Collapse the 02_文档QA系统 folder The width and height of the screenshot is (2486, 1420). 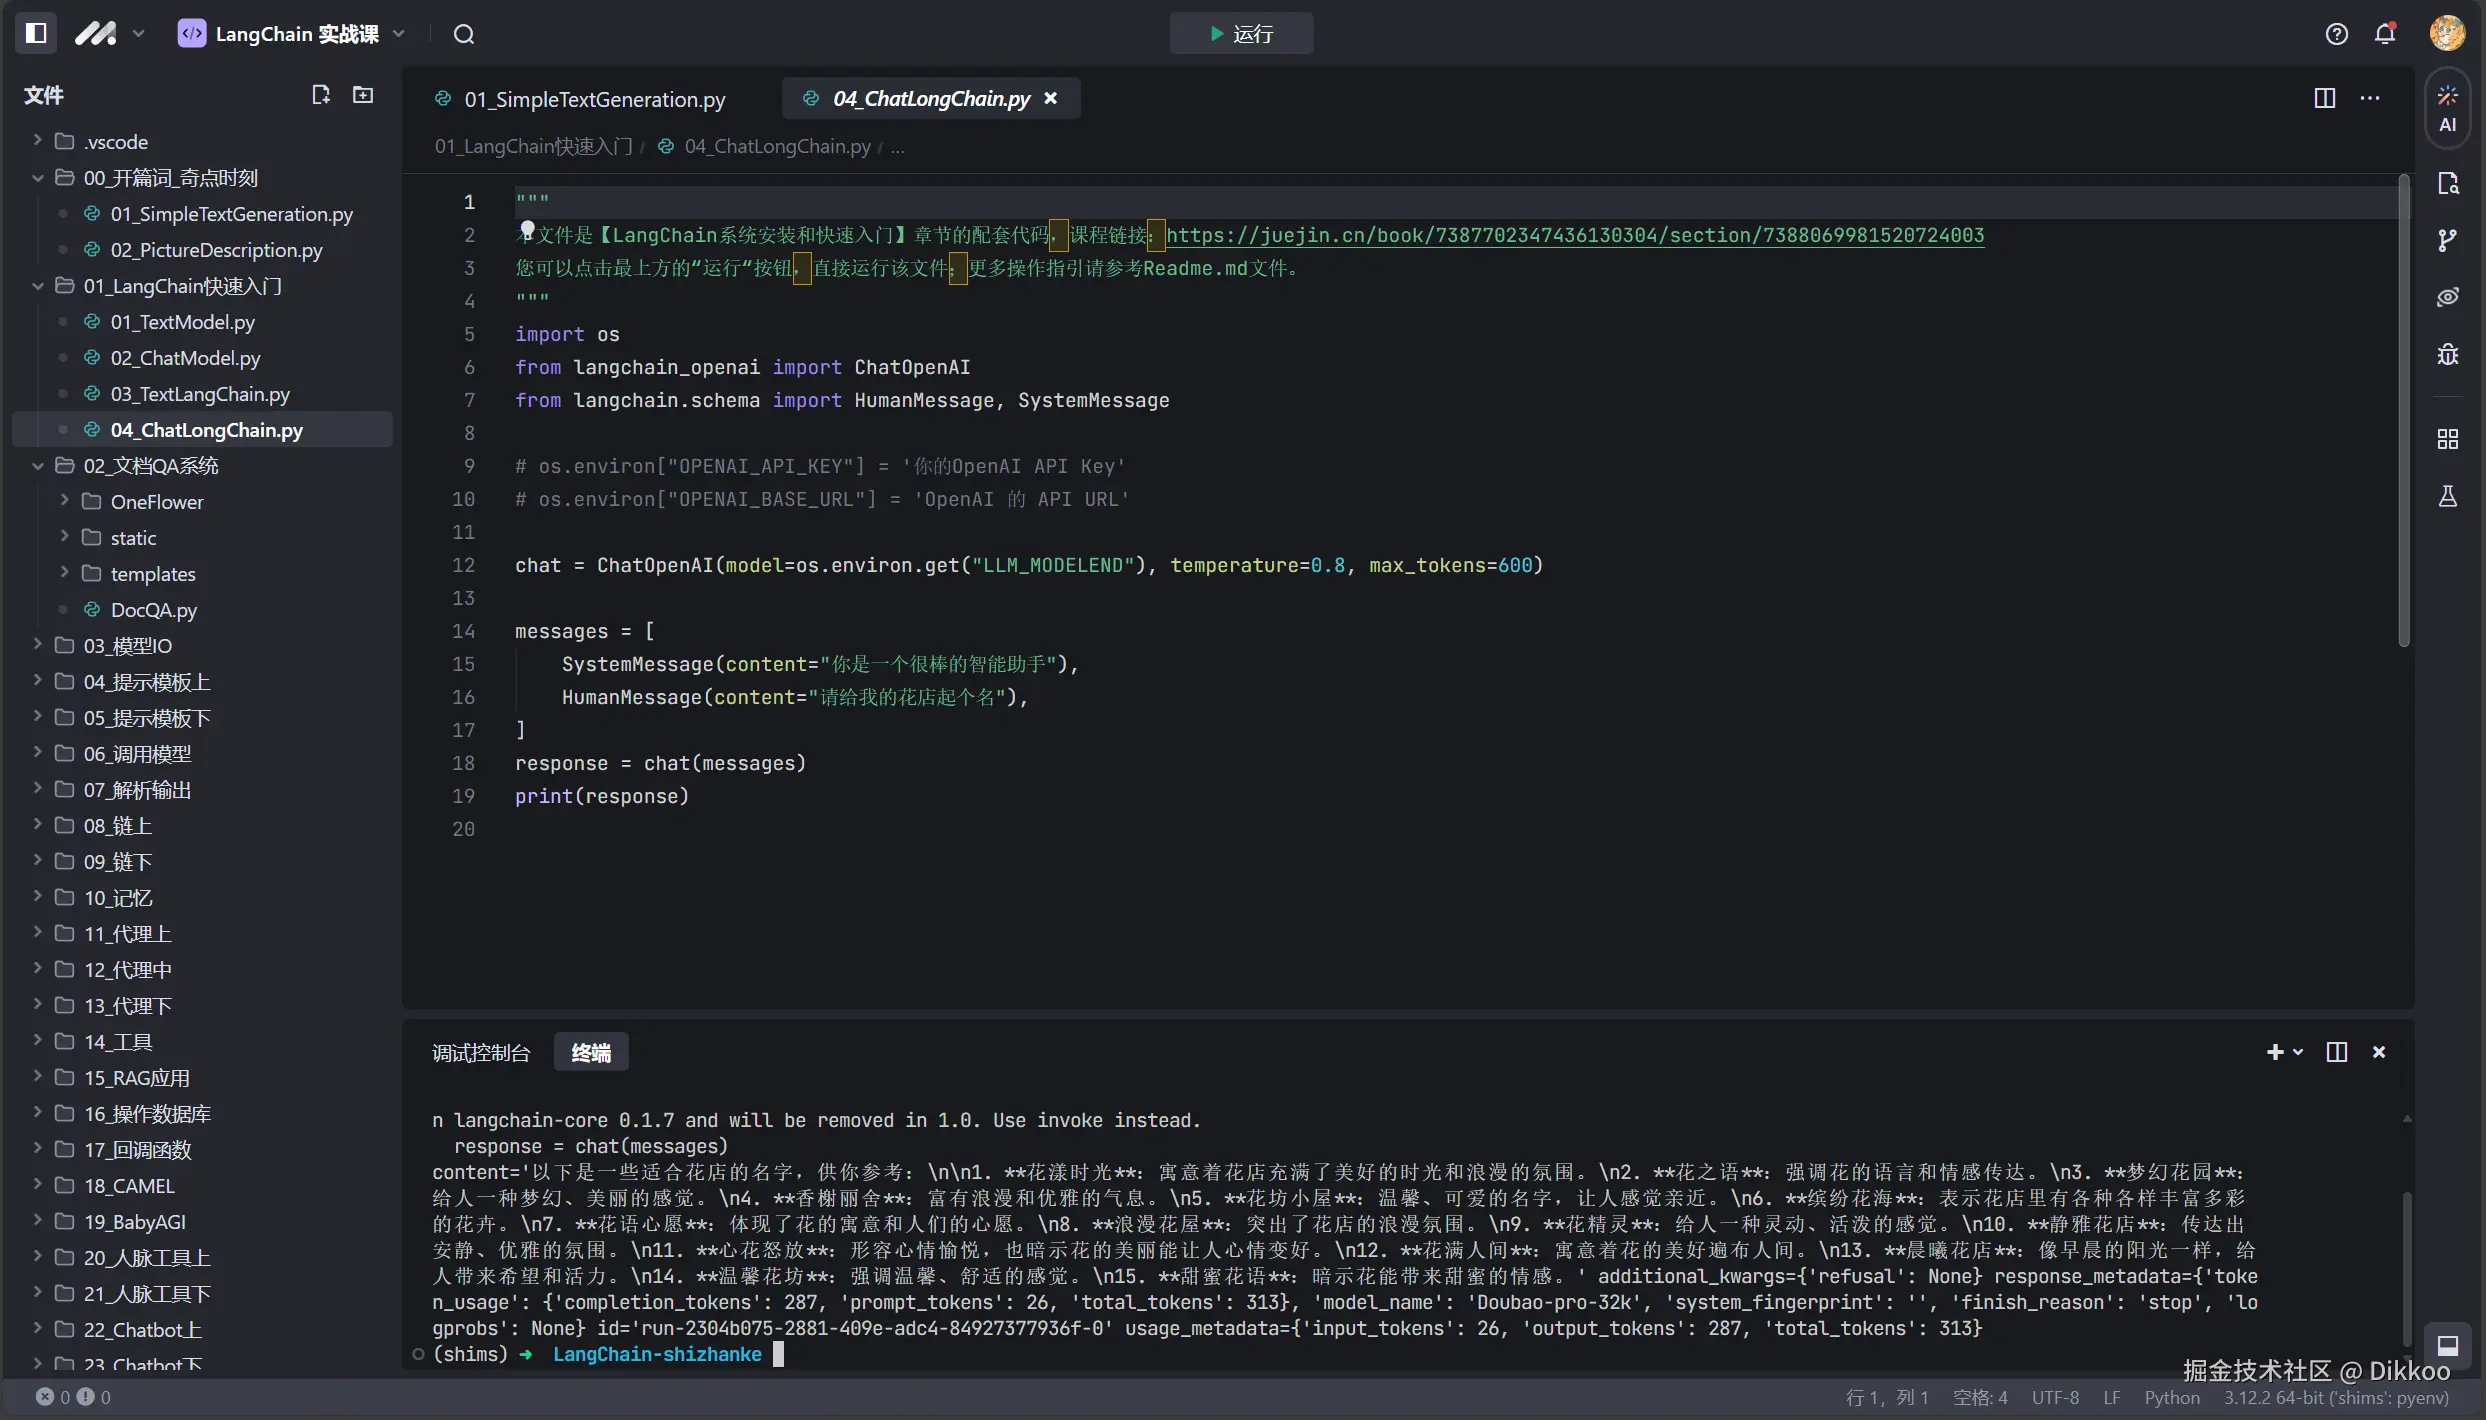coord(37,466)
